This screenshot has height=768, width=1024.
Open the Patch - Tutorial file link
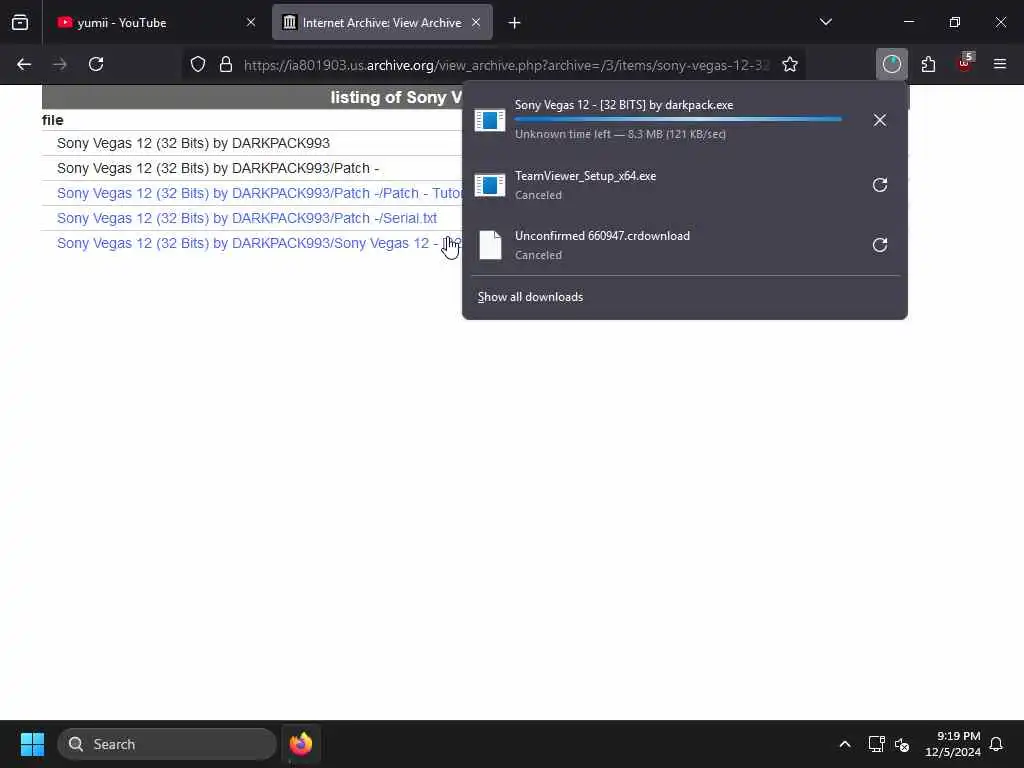click(259, 193)
